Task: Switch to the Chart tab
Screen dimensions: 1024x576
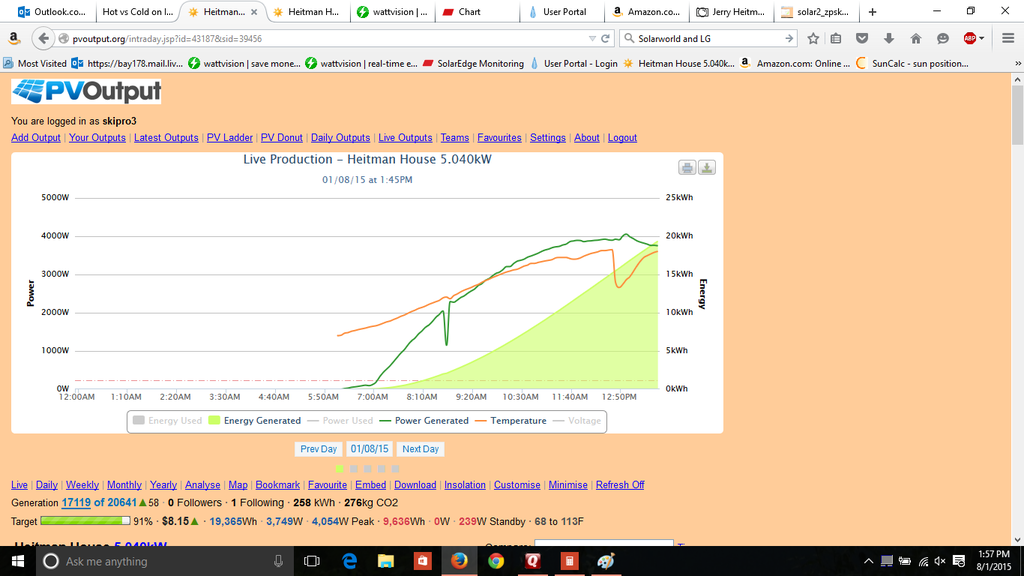Action: tap(479, 12)
